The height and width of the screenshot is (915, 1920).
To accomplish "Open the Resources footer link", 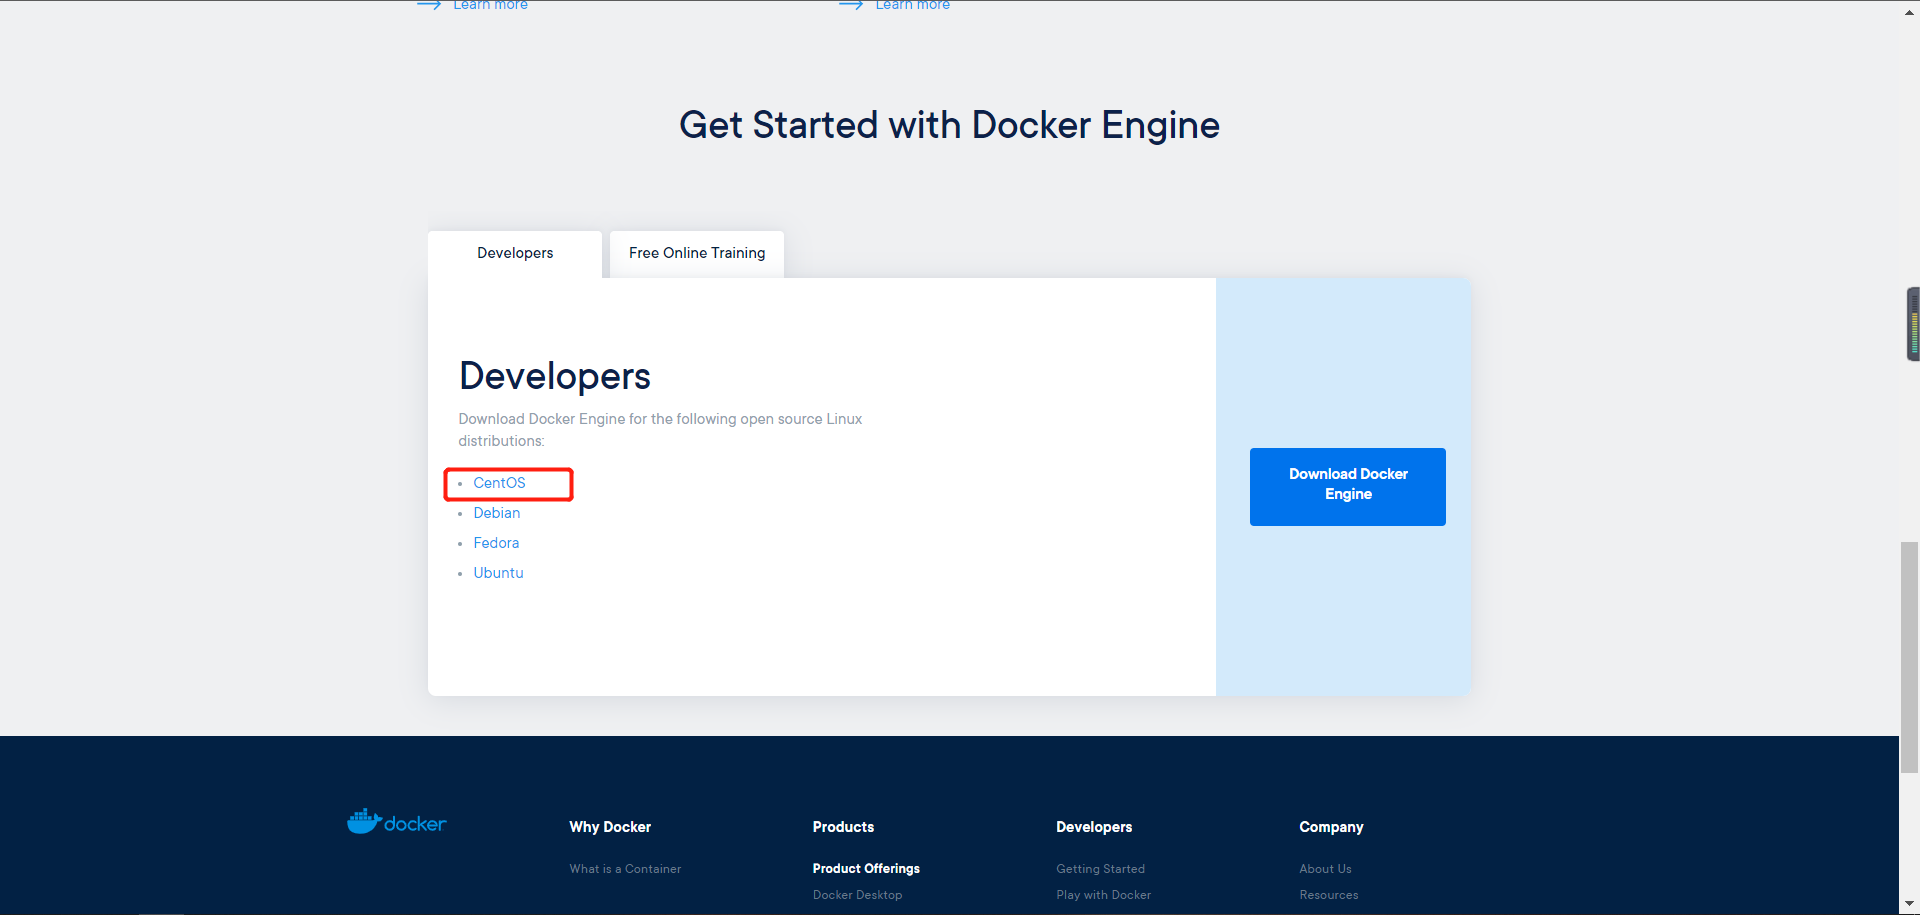I will pos(1328,895).
